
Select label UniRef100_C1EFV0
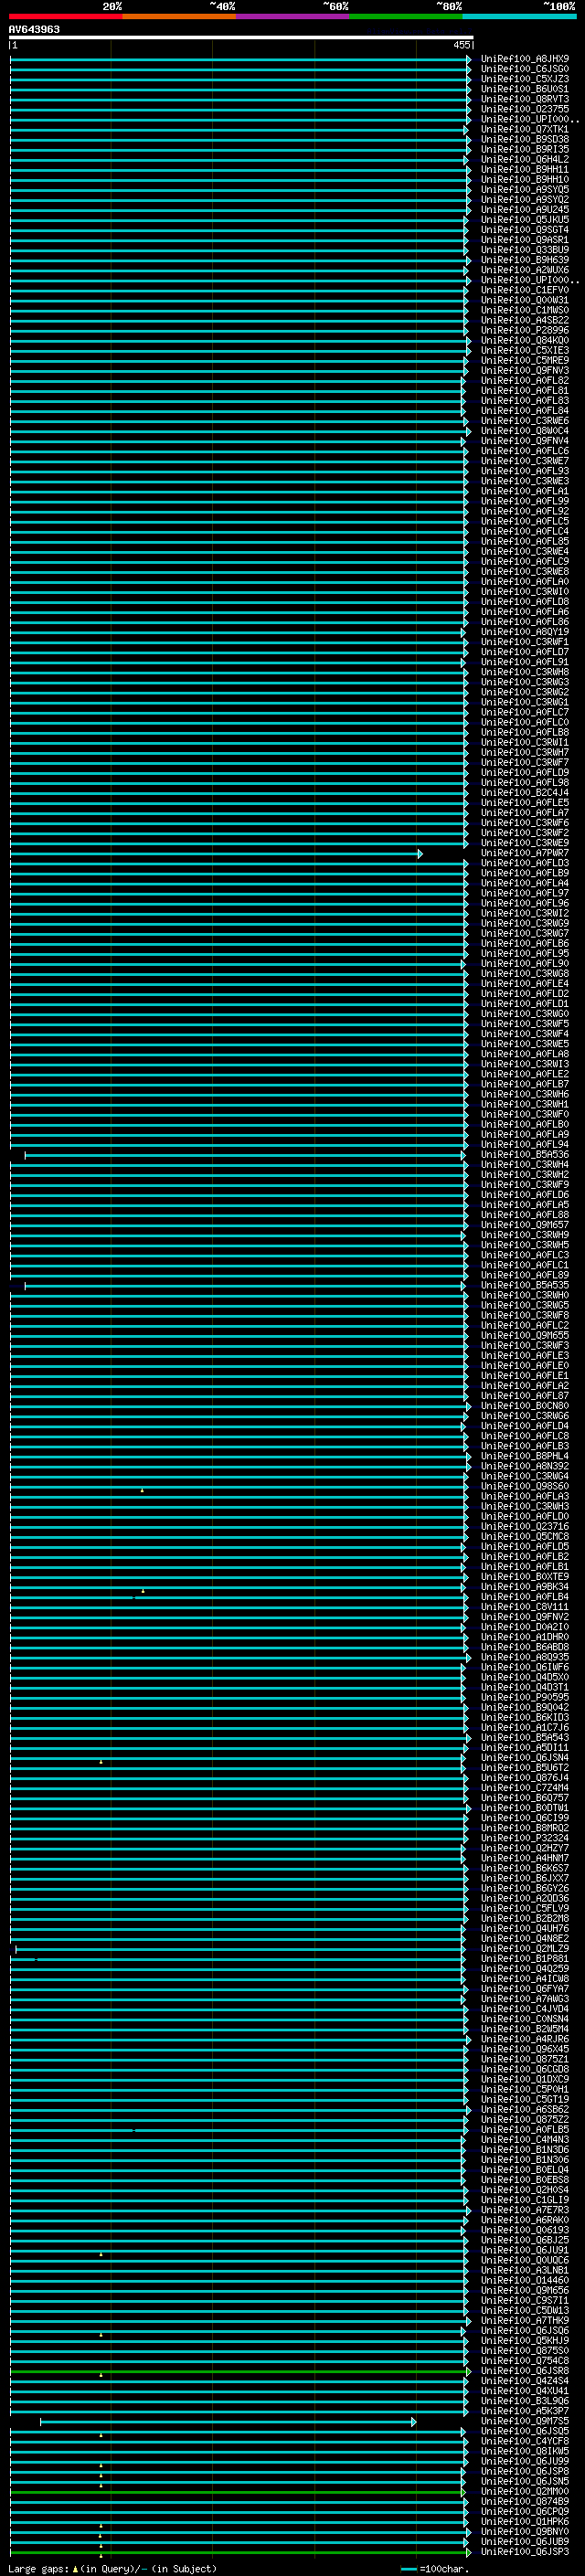525,290
